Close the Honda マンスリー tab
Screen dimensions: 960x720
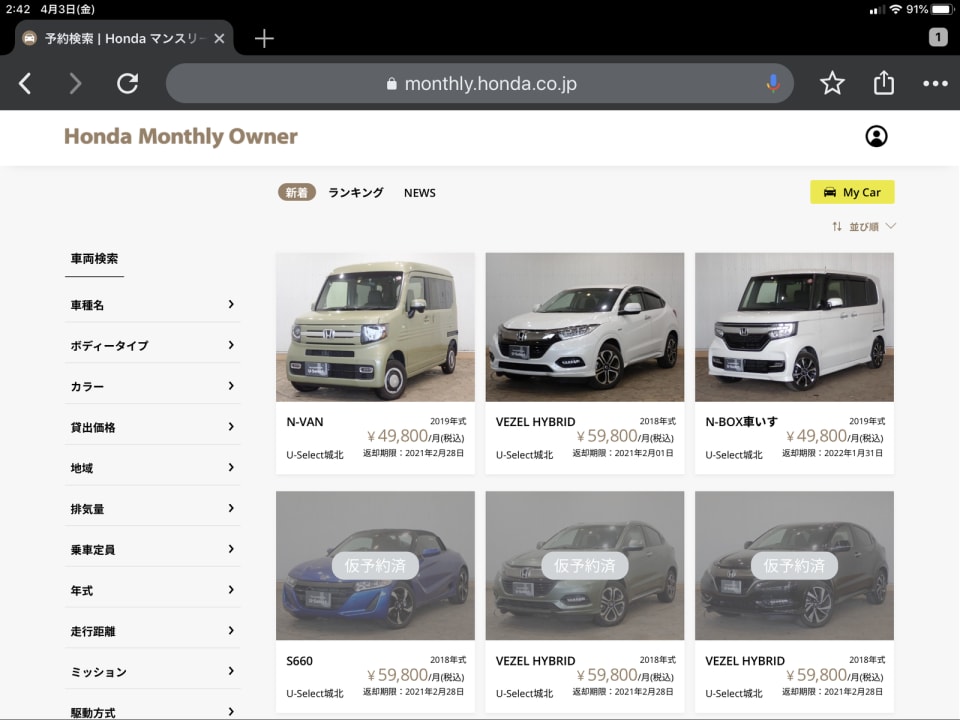click(219, 39)
